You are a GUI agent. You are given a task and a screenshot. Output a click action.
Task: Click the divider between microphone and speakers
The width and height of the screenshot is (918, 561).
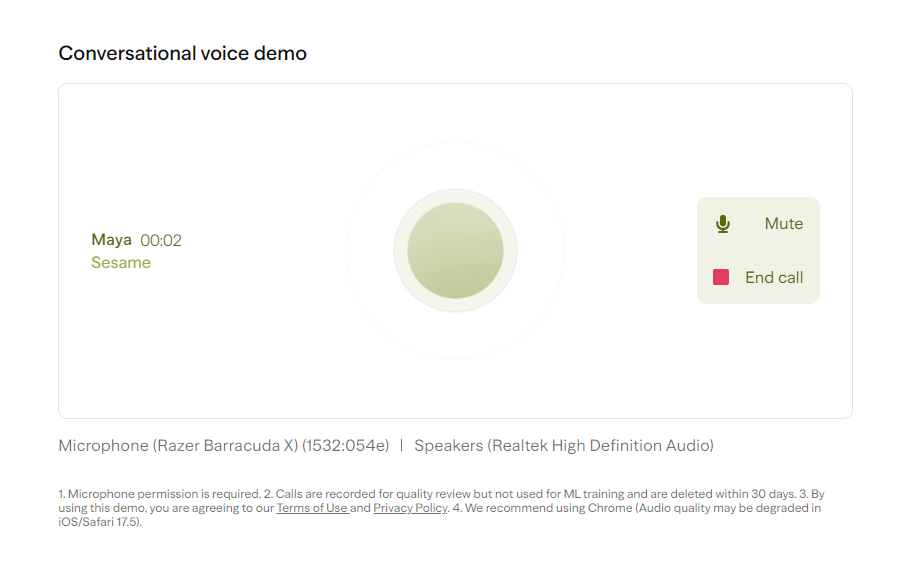(x=401, y=446)
